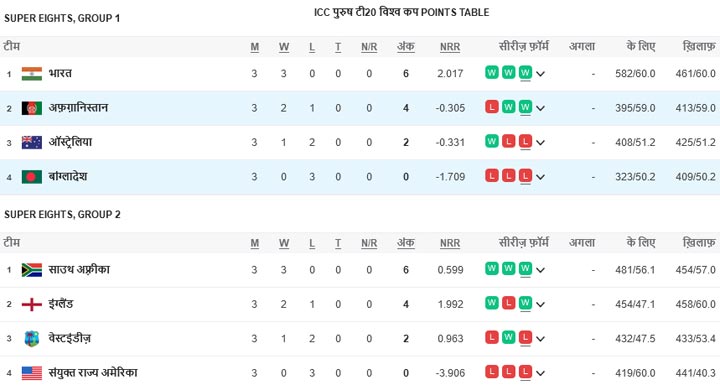Open the भारत team link

60,73
